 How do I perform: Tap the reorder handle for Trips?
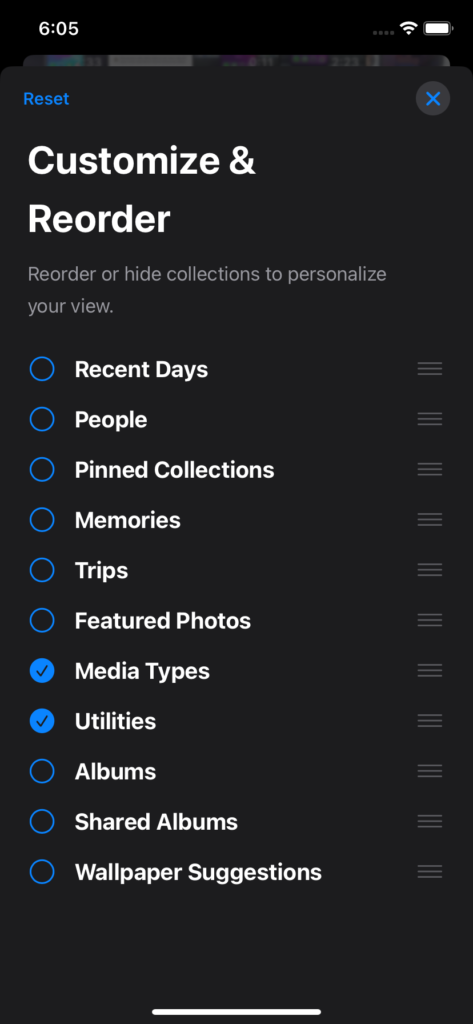tap(430, 570)
